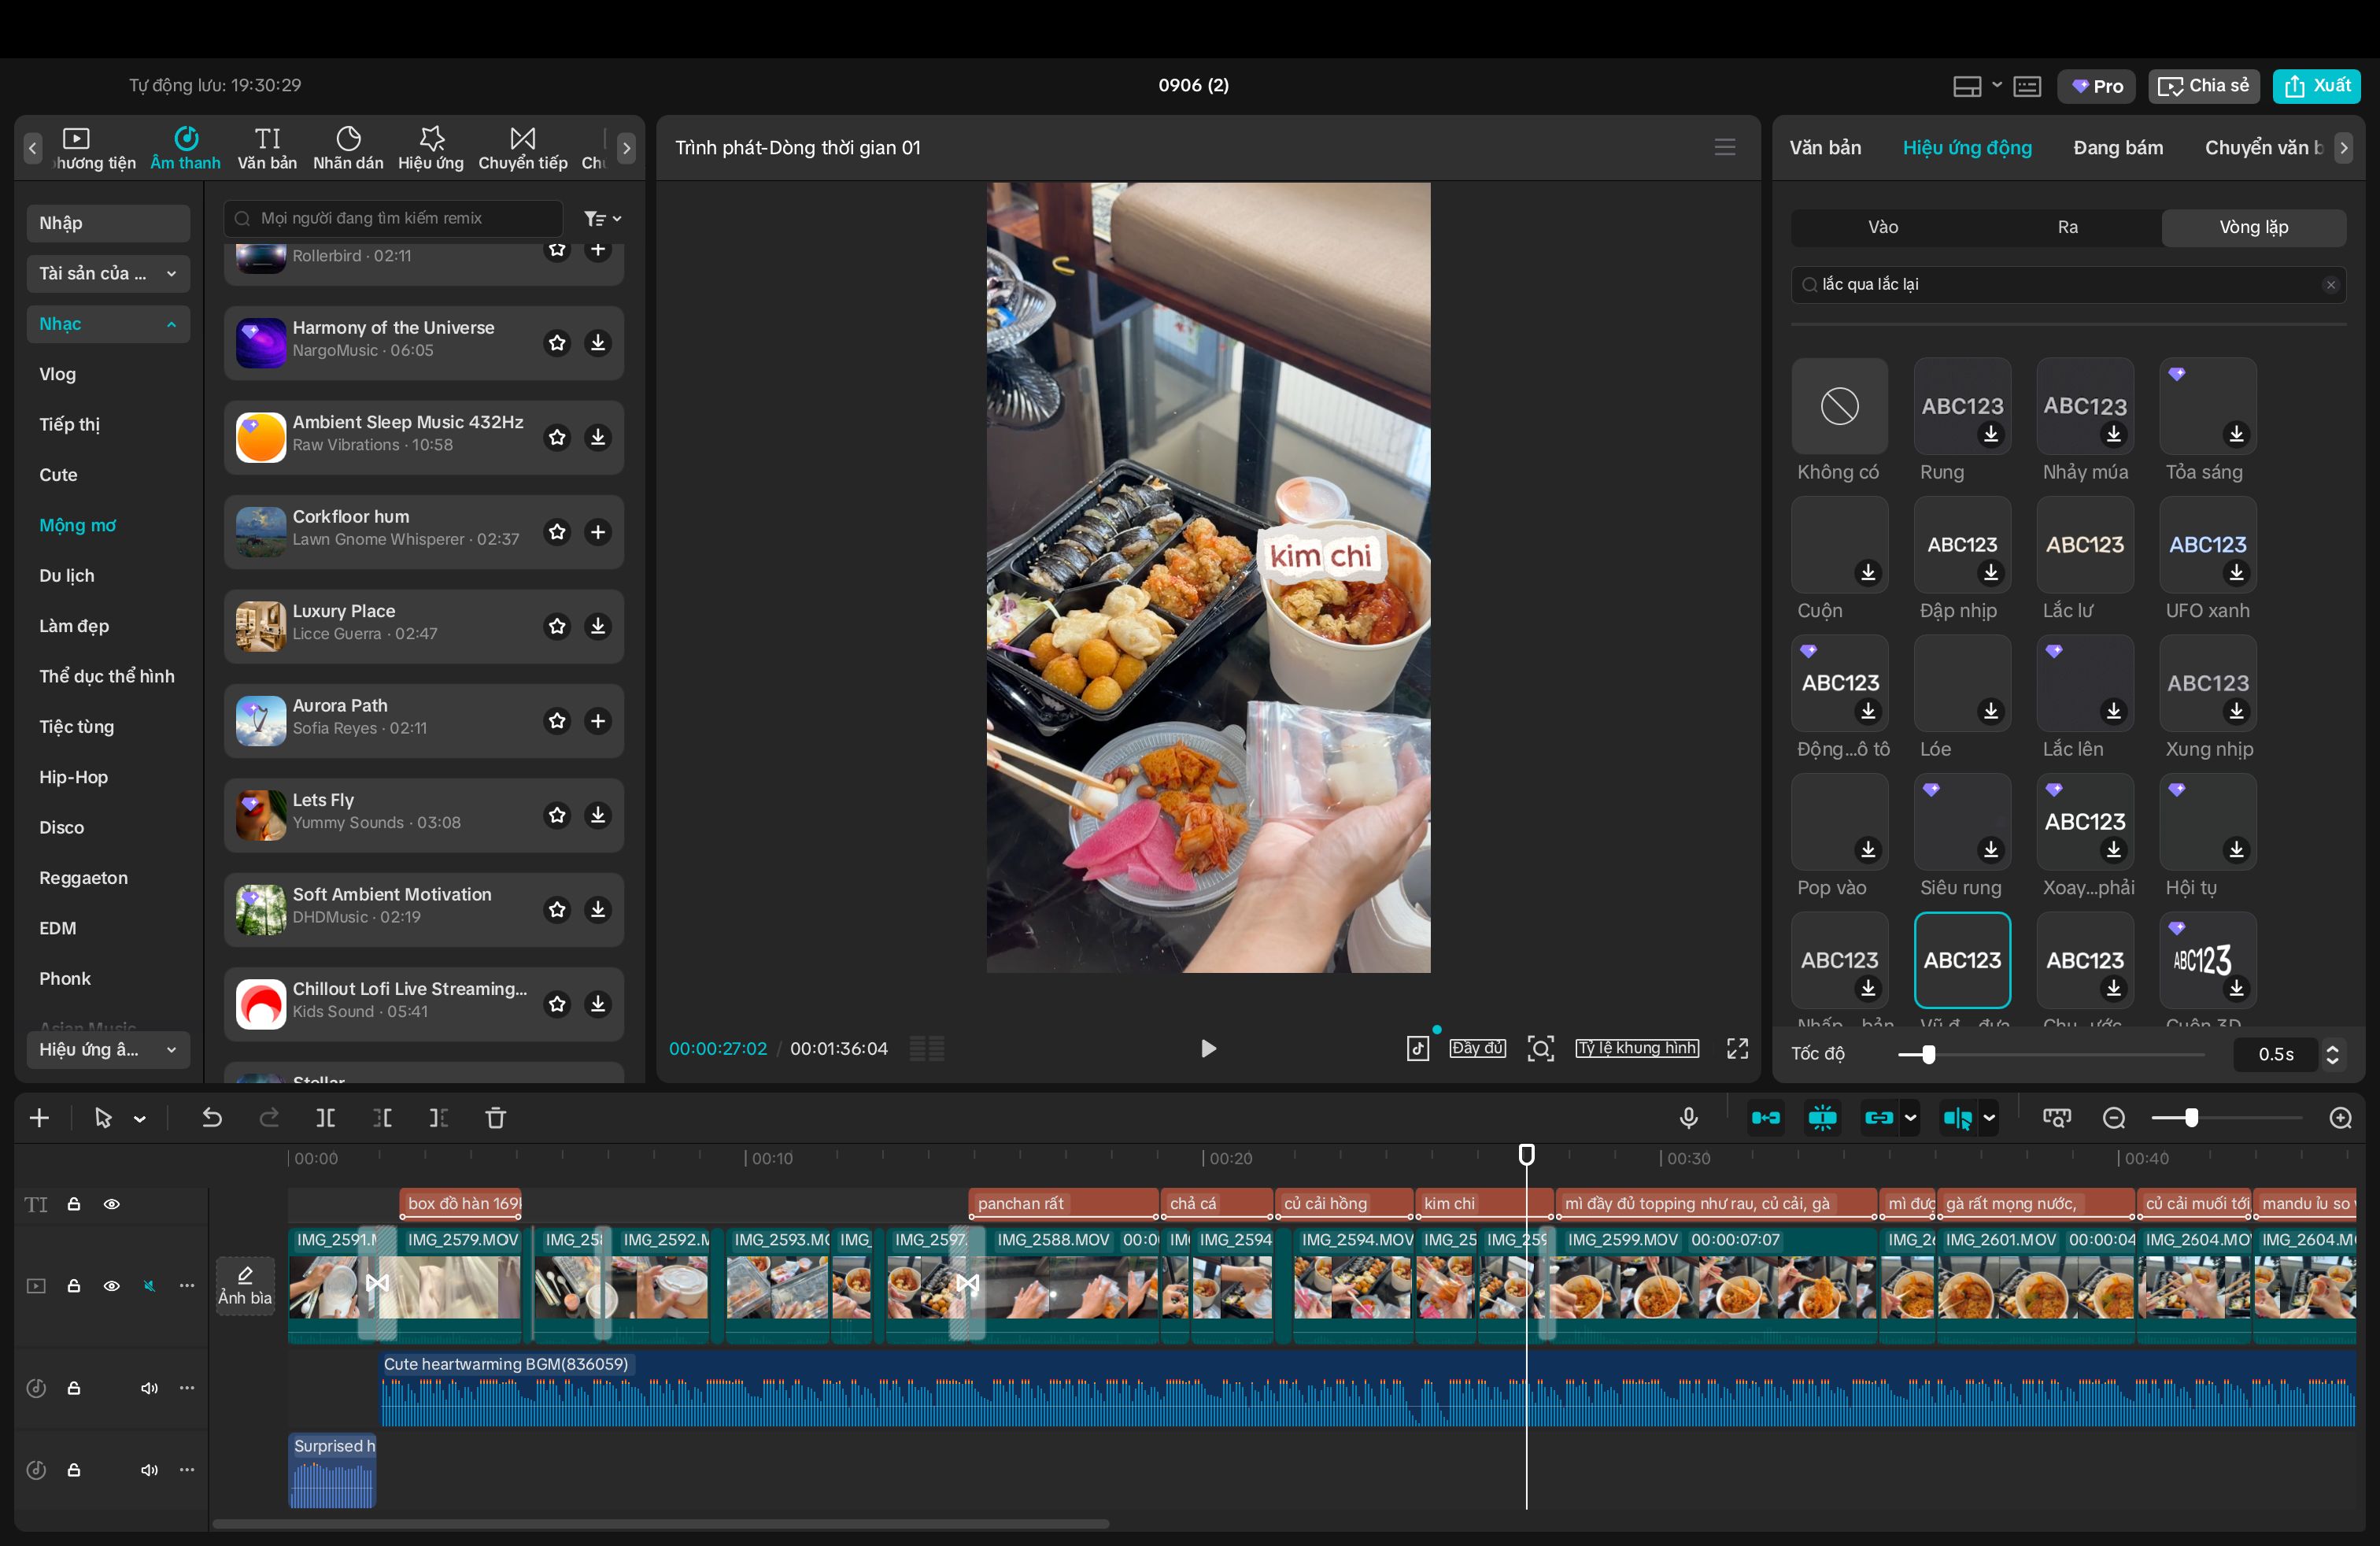Toggle visibility of the text track

pos(112,1204)
